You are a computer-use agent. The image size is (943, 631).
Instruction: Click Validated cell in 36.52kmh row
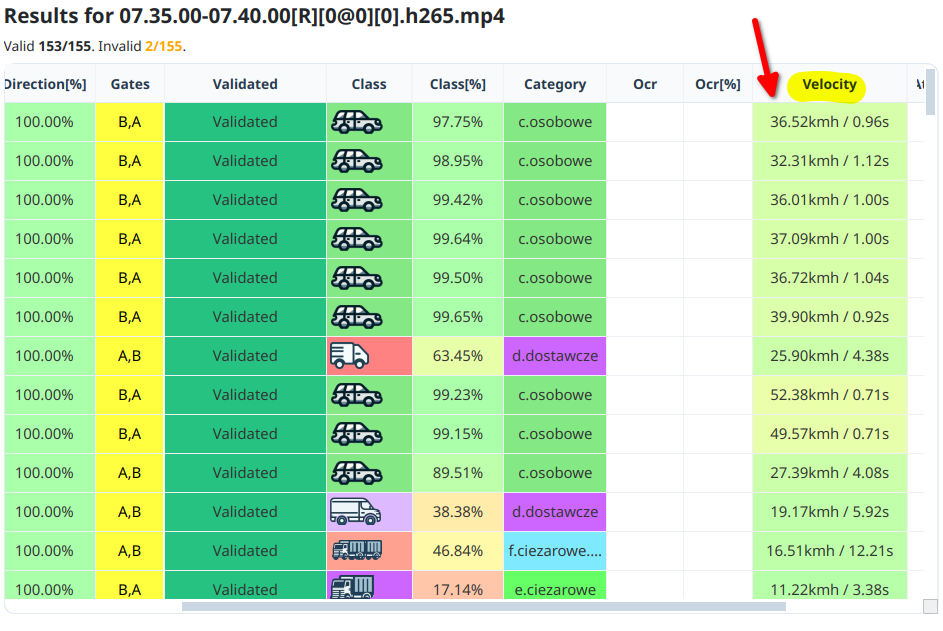click(245, 122)
